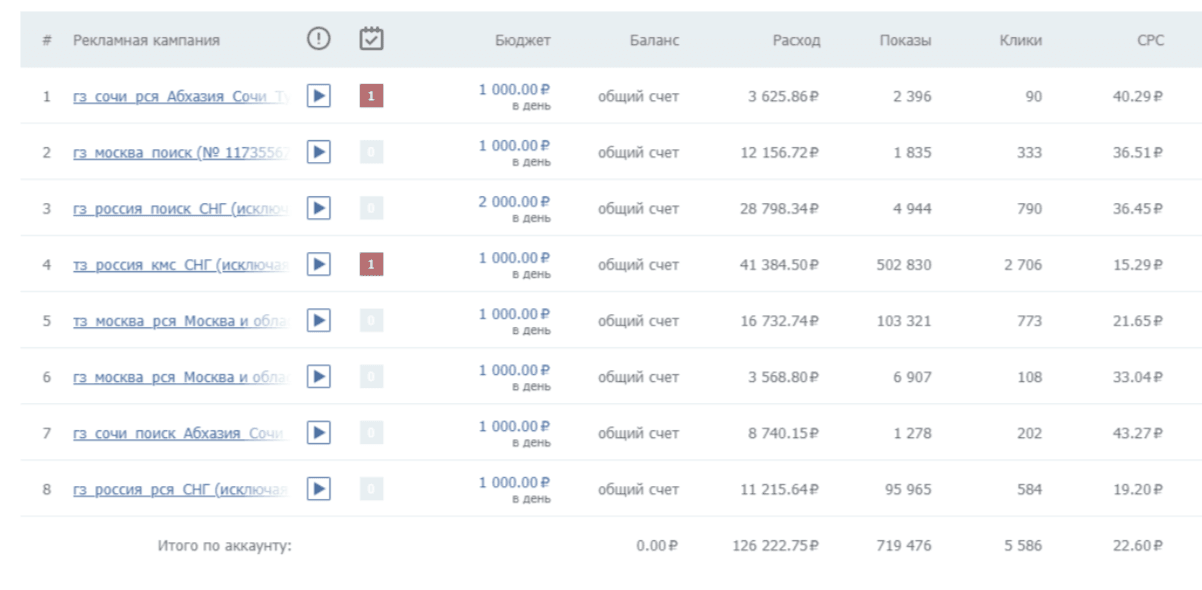Click red badge "1" in row 4
Image resolution: width=1202 pixels, height=590 pixels.
[x=371, y=264]
